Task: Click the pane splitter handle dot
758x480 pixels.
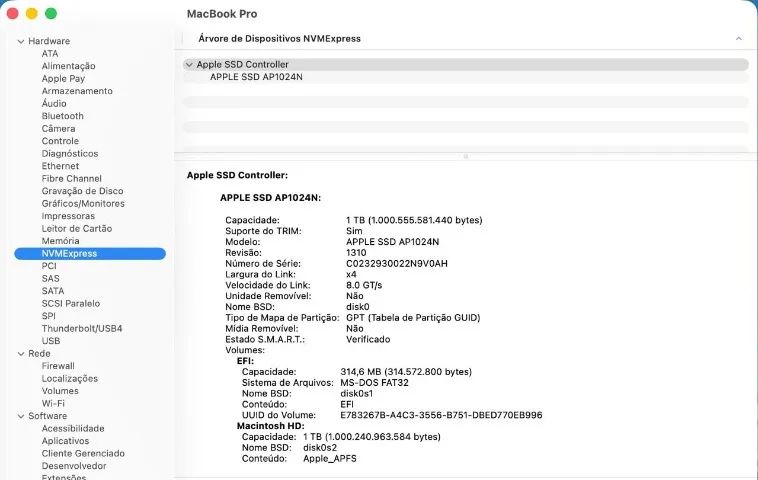Action: (466, 157)
